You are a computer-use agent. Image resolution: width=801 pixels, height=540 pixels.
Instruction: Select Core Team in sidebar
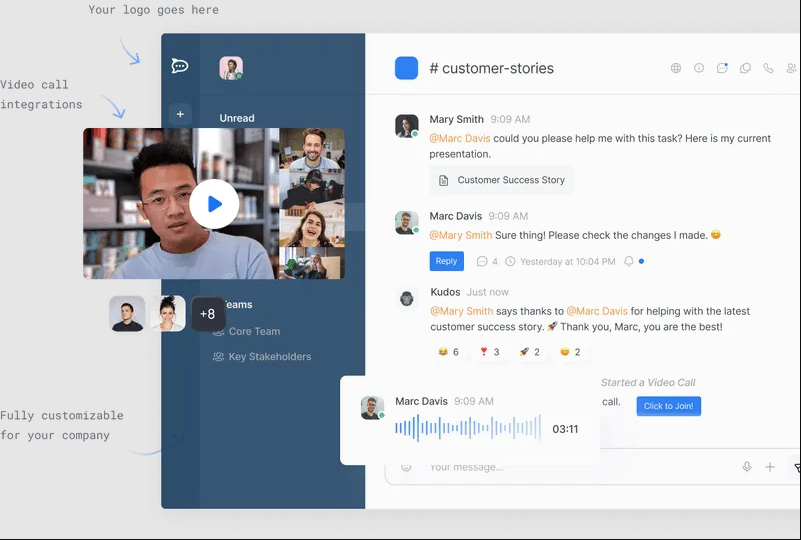point(254,332)
